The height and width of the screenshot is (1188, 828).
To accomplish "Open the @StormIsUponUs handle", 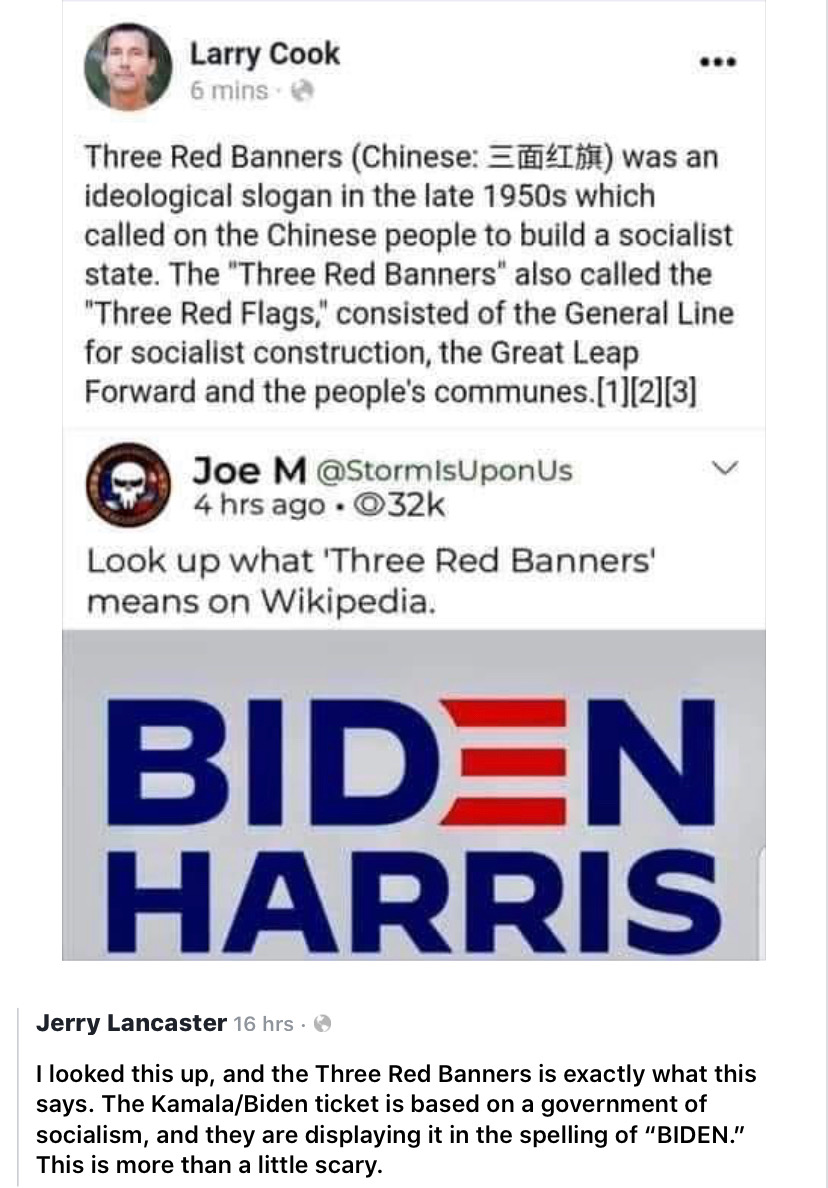I will click(x=443, y=471).
